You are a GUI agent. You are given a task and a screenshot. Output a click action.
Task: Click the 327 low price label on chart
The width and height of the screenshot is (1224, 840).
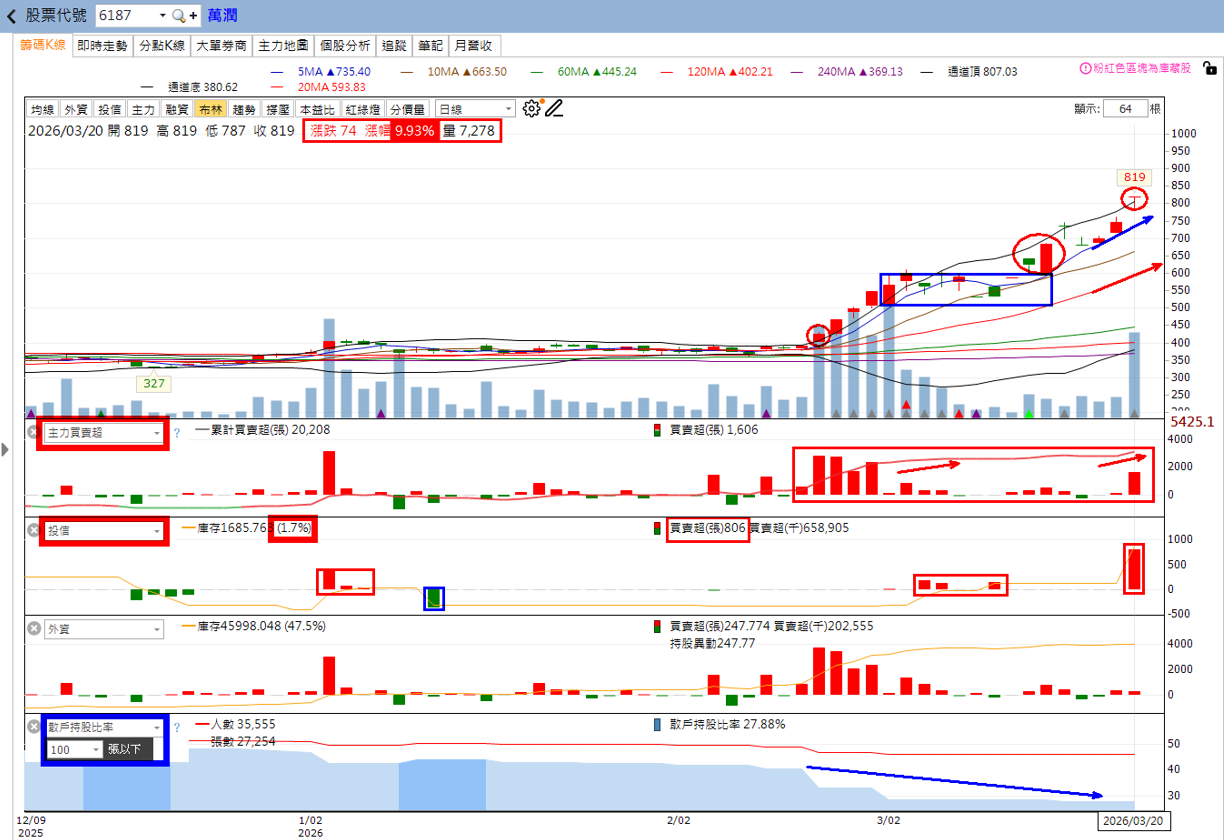pos(153,383)
